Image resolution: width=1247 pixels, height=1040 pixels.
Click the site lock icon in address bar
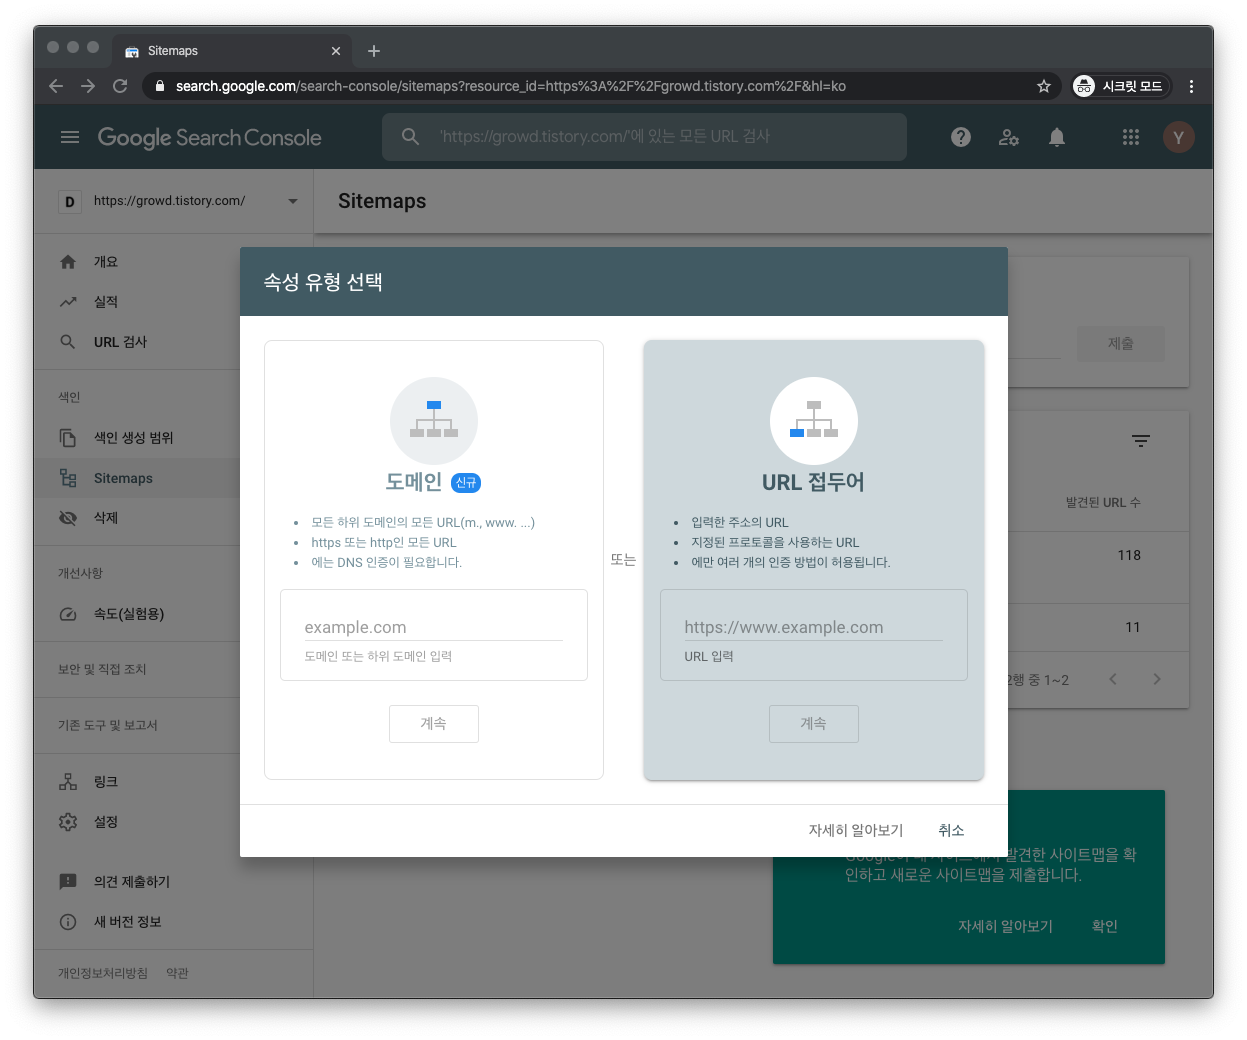point(160,86)
